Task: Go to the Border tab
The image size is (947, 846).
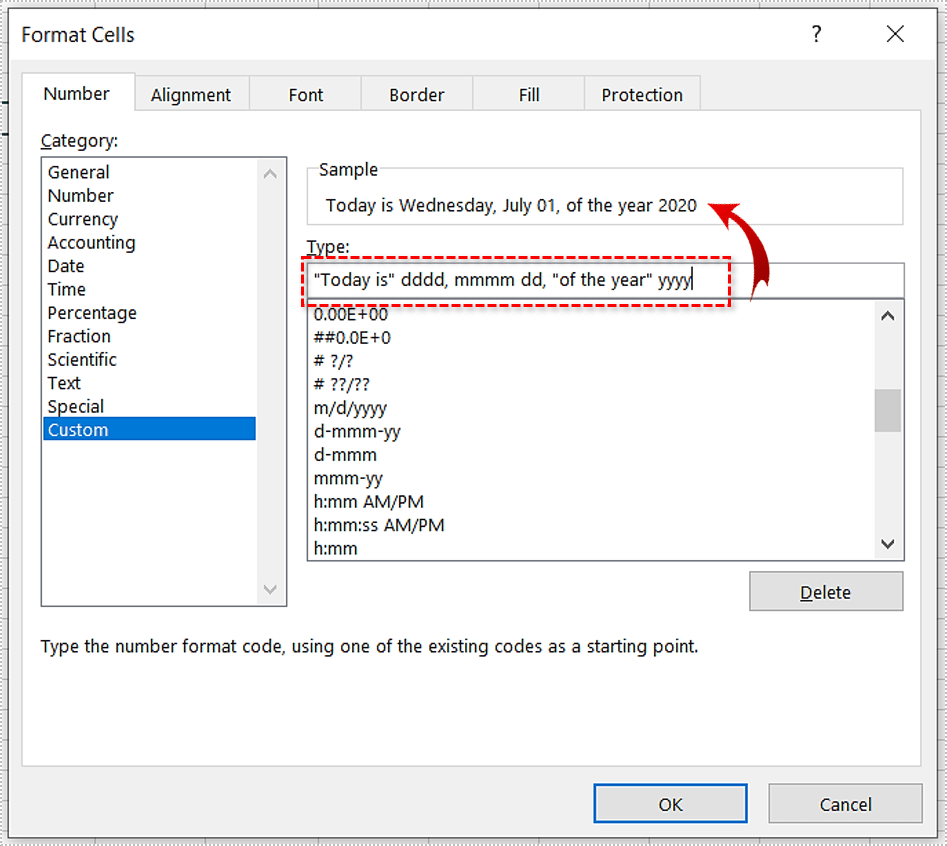Action: point(416,95)
